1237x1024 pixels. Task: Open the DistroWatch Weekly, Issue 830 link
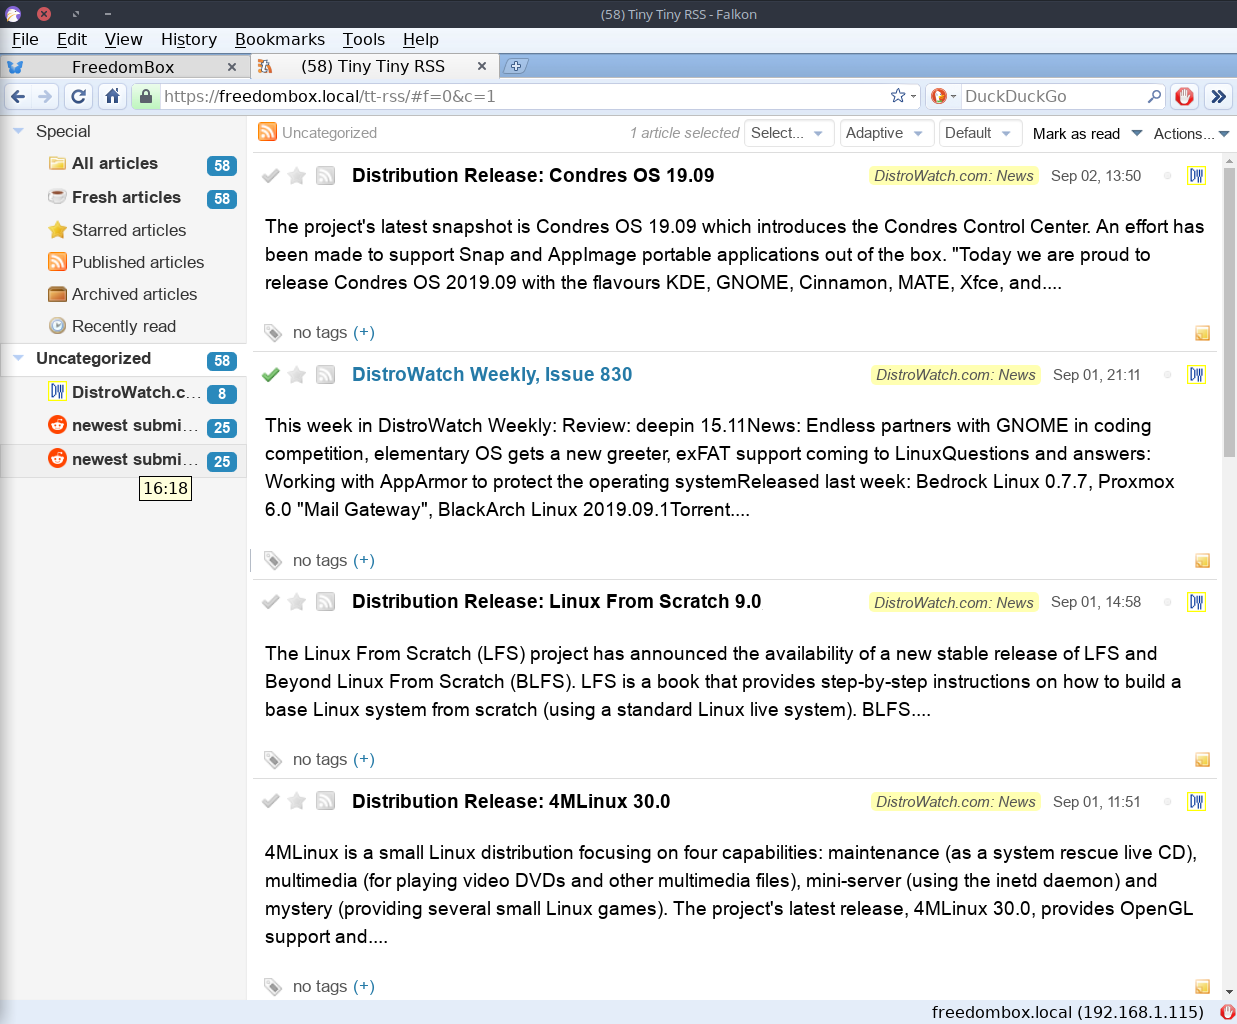tap(492, 374)
